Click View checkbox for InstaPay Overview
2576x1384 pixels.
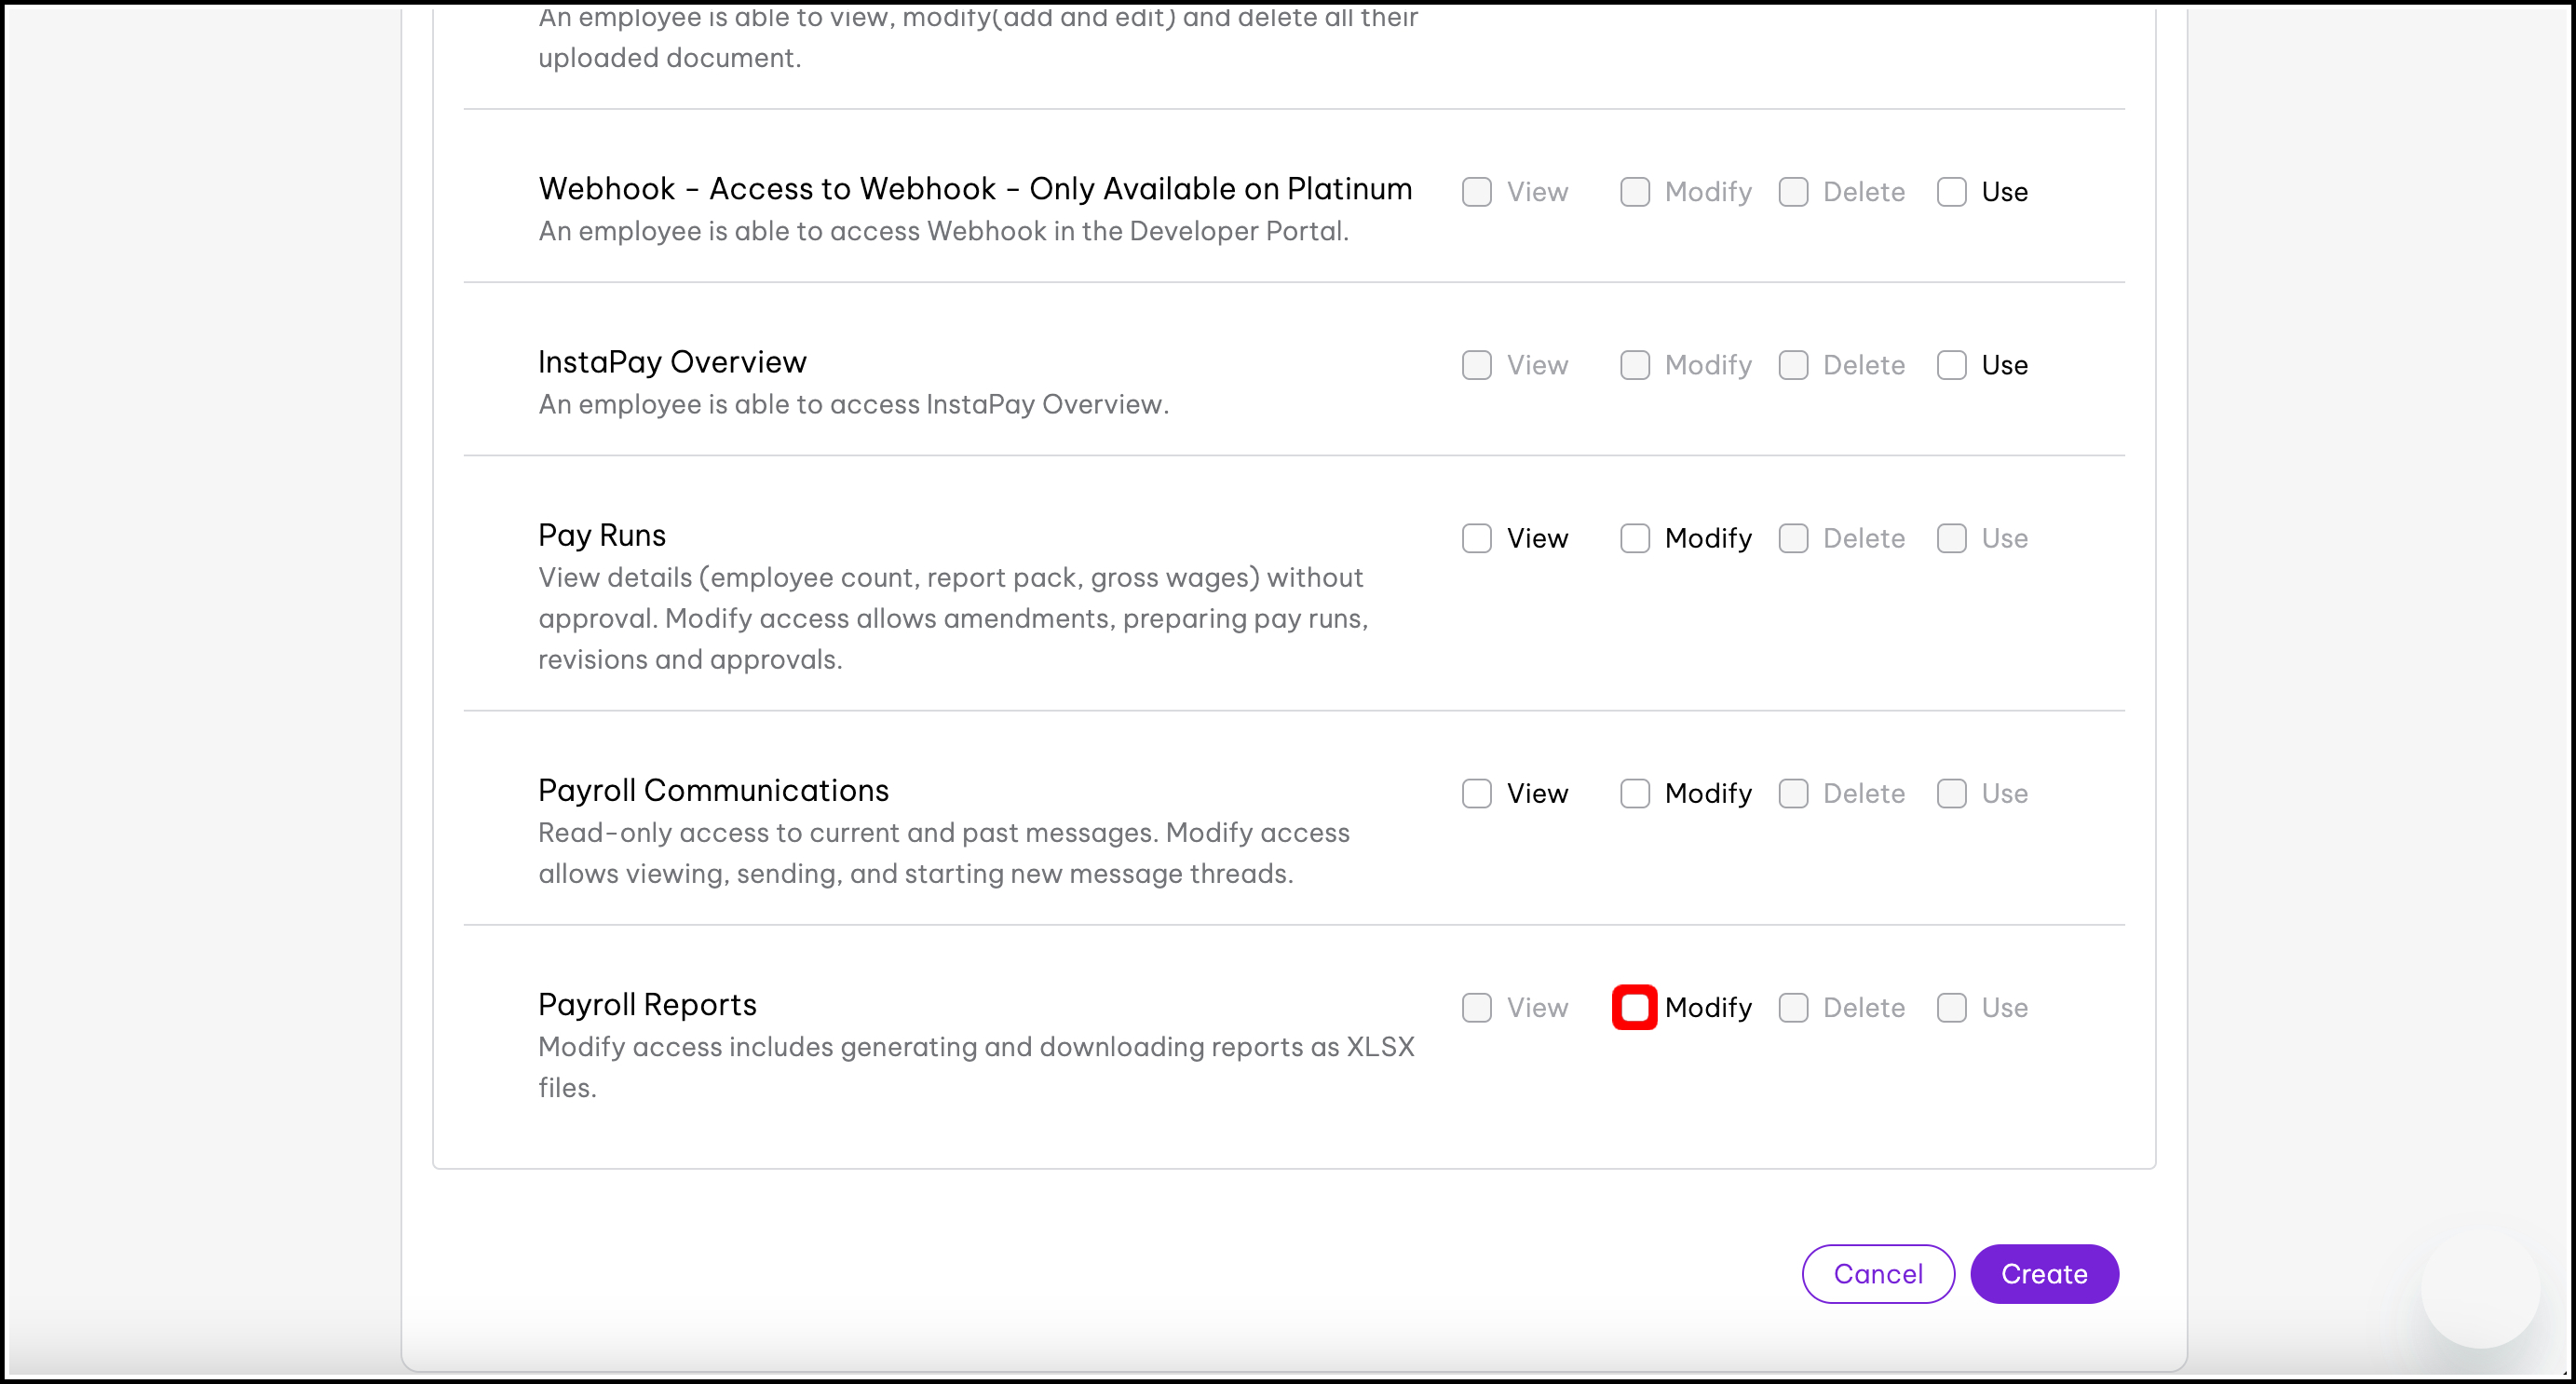pyautogui.click(x=1476, y=365)
